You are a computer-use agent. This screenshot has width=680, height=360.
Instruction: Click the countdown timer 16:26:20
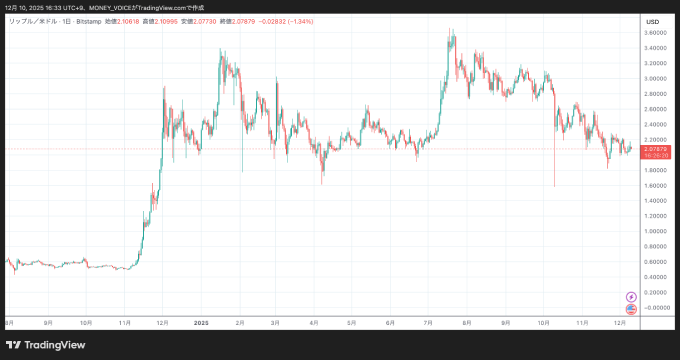pos(656,155)
